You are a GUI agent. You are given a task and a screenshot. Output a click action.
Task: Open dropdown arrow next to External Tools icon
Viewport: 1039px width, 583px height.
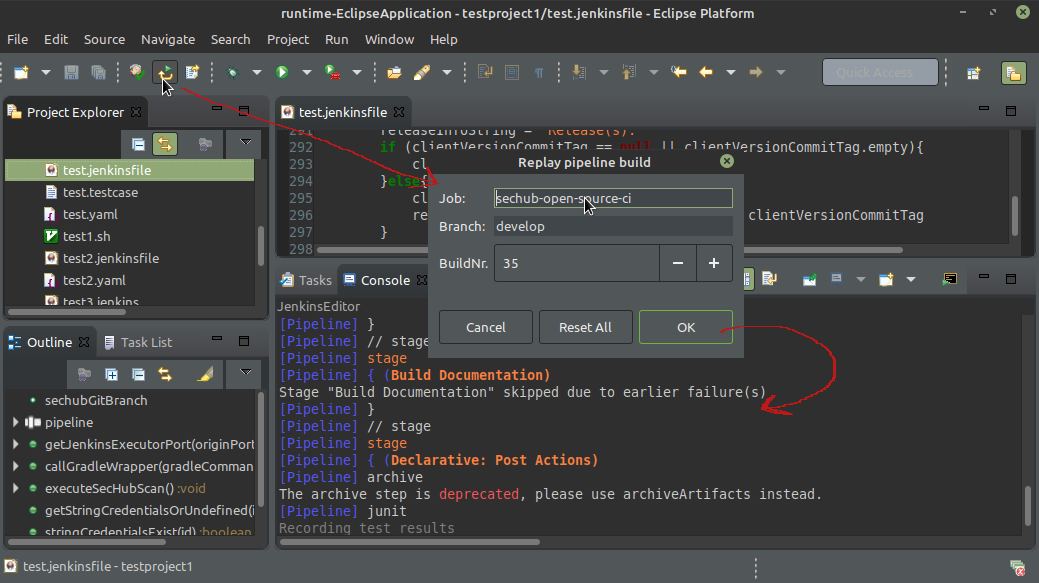pyautogui.click(x=356, y=72)
